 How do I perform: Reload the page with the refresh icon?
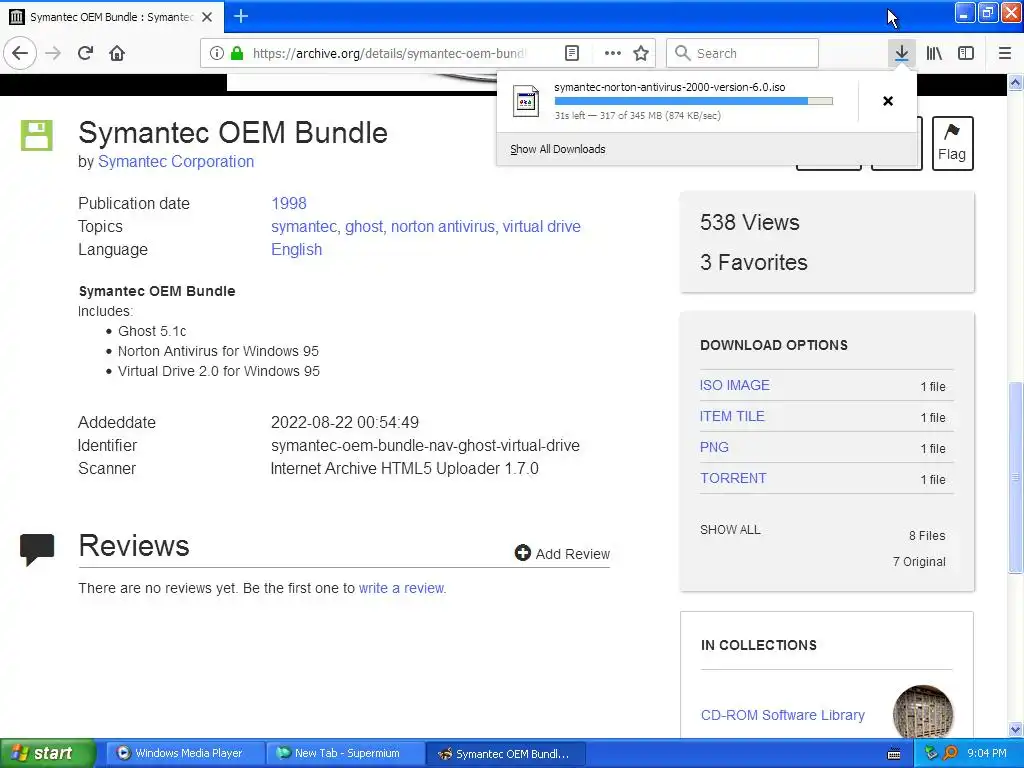tap(86, 53)
